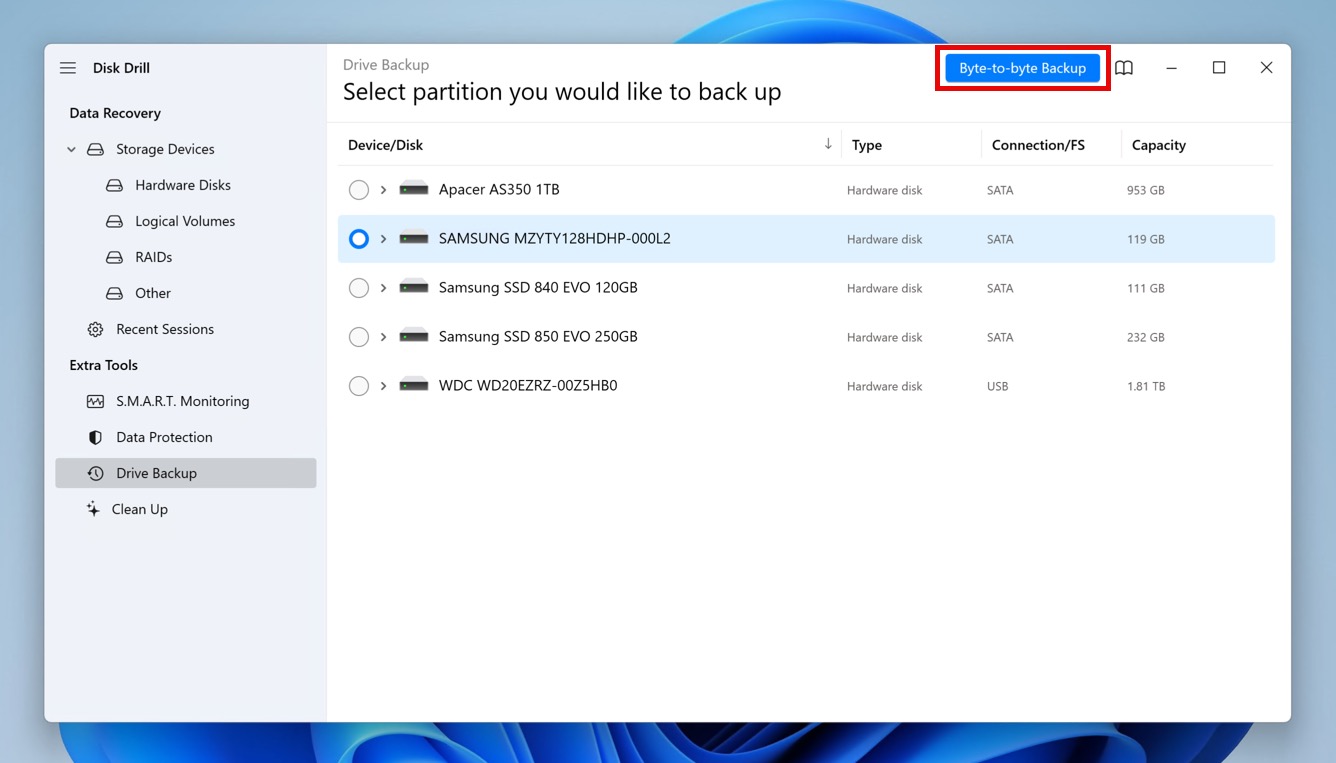
Task: Expand the Samsung SSD 840 EVO 120GB partitions
Action: [x=383, y=288]
